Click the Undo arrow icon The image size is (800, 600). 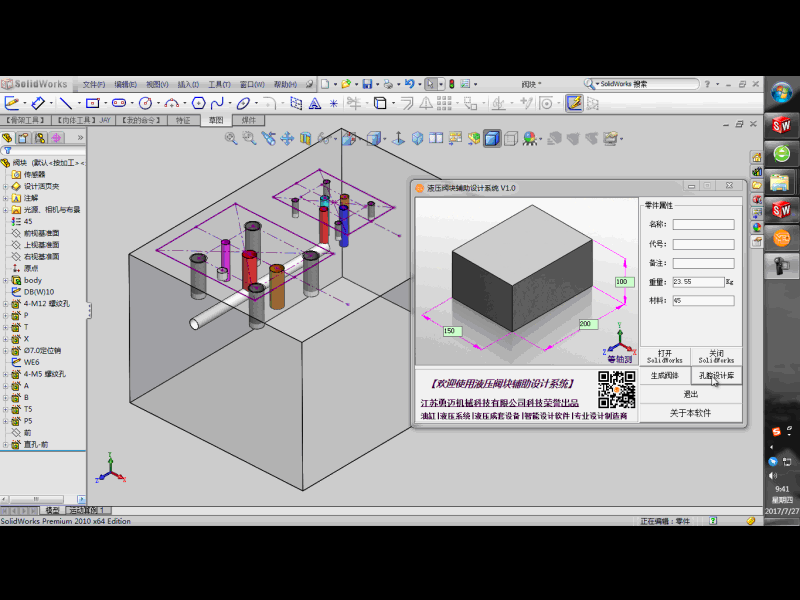(410, 84)
